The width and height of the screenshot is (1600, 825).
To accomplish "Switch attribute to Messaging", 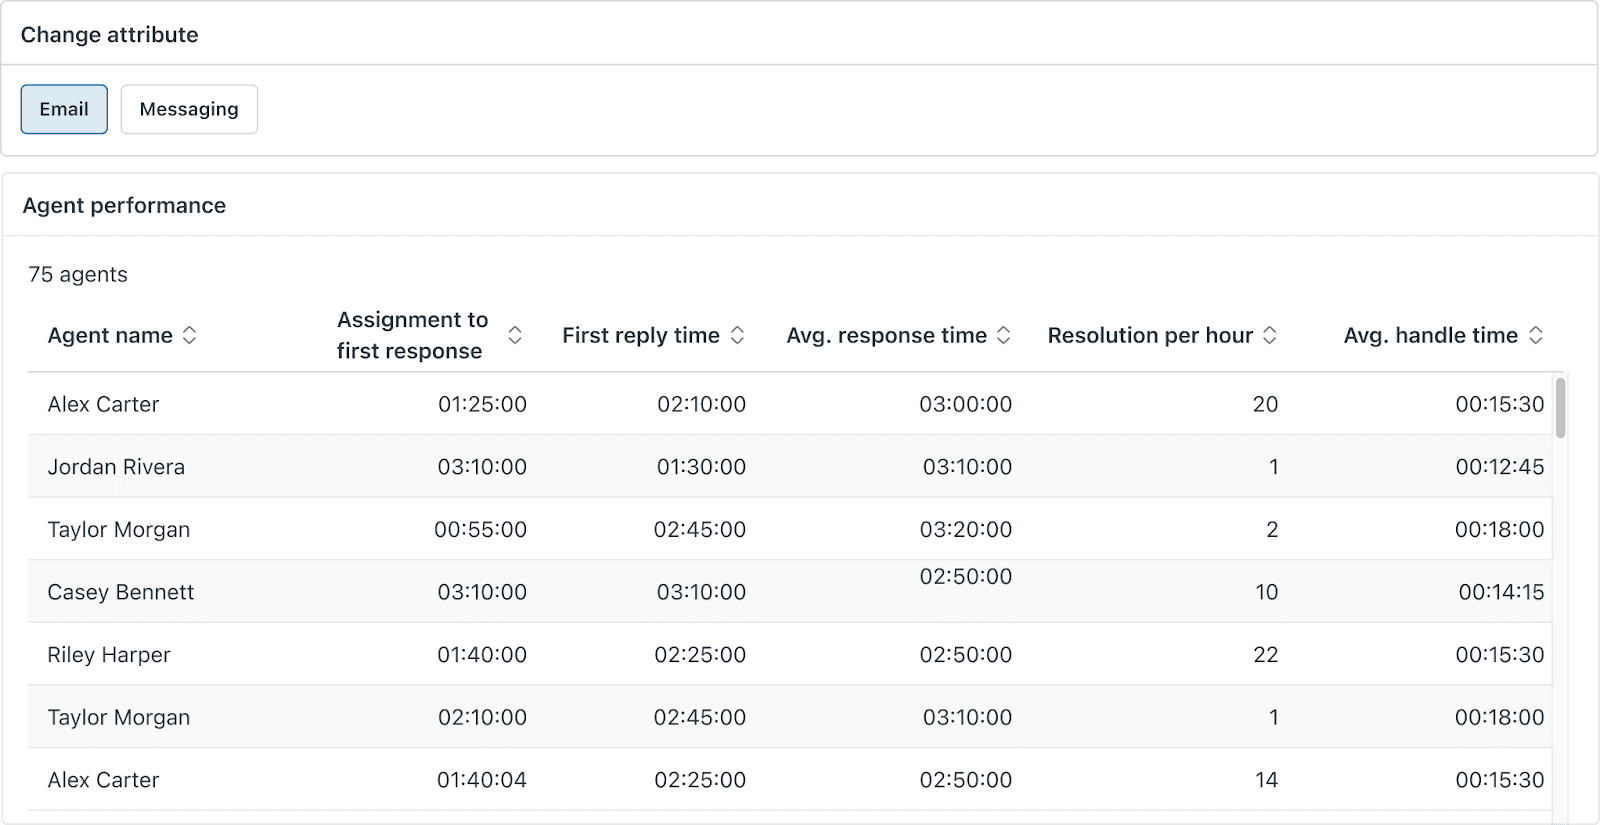I will tap(189, 109).
